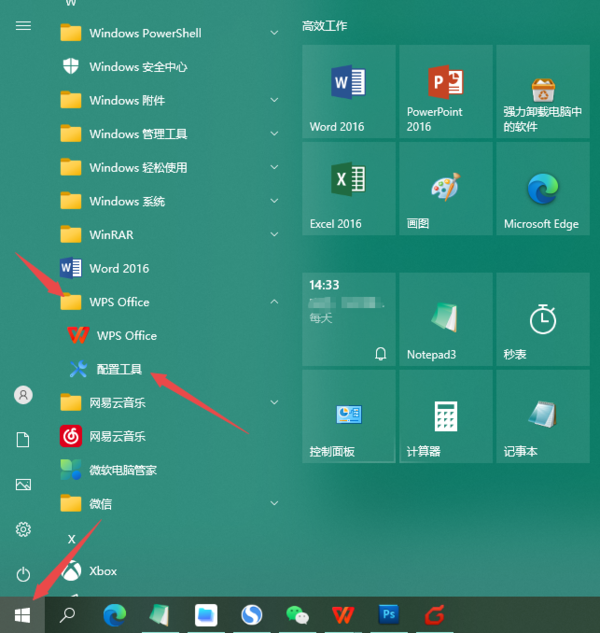Expand Windows 附件 folder chevron
Screen dimensions: 600x633
(274, 100)
